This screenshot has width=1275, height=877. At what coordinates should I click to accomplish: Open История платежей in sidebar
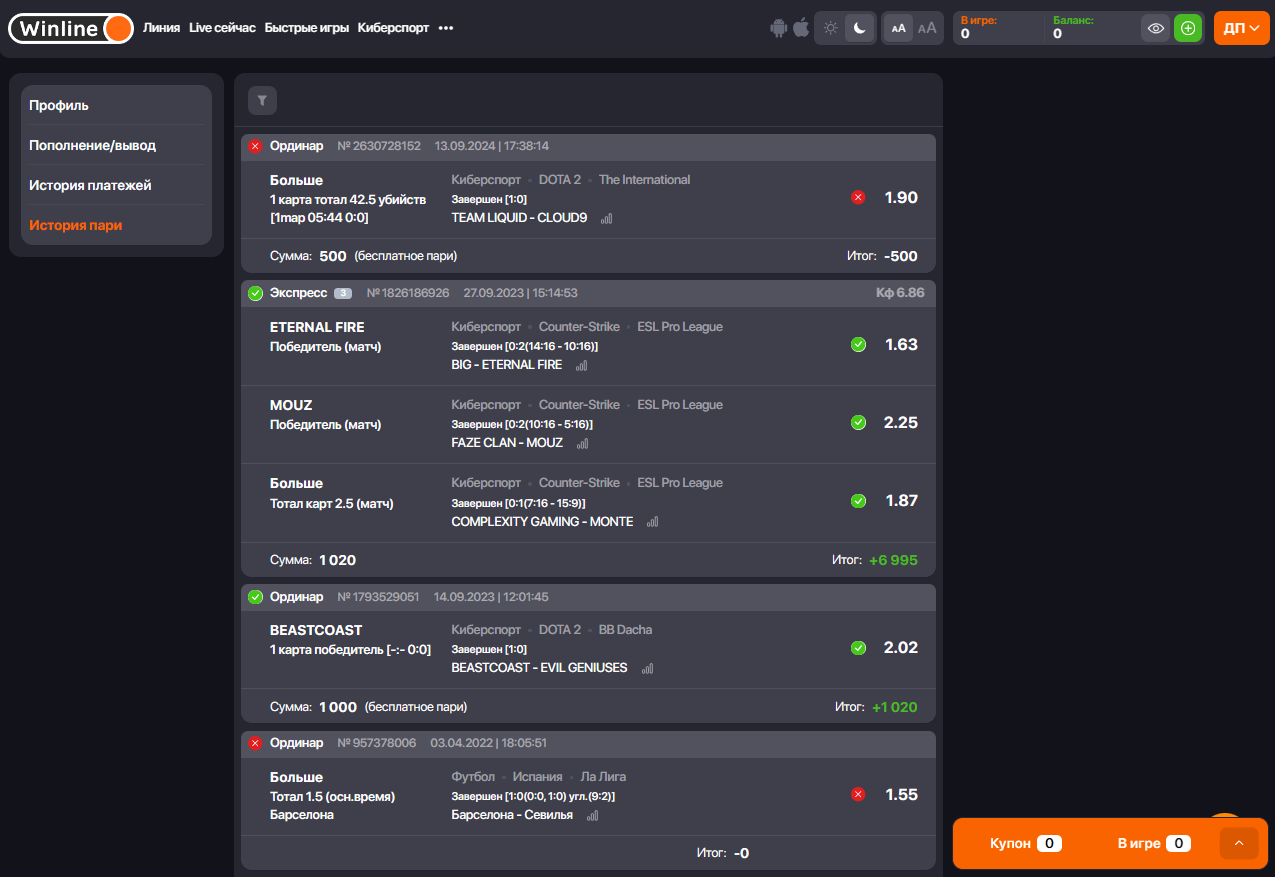90,185
